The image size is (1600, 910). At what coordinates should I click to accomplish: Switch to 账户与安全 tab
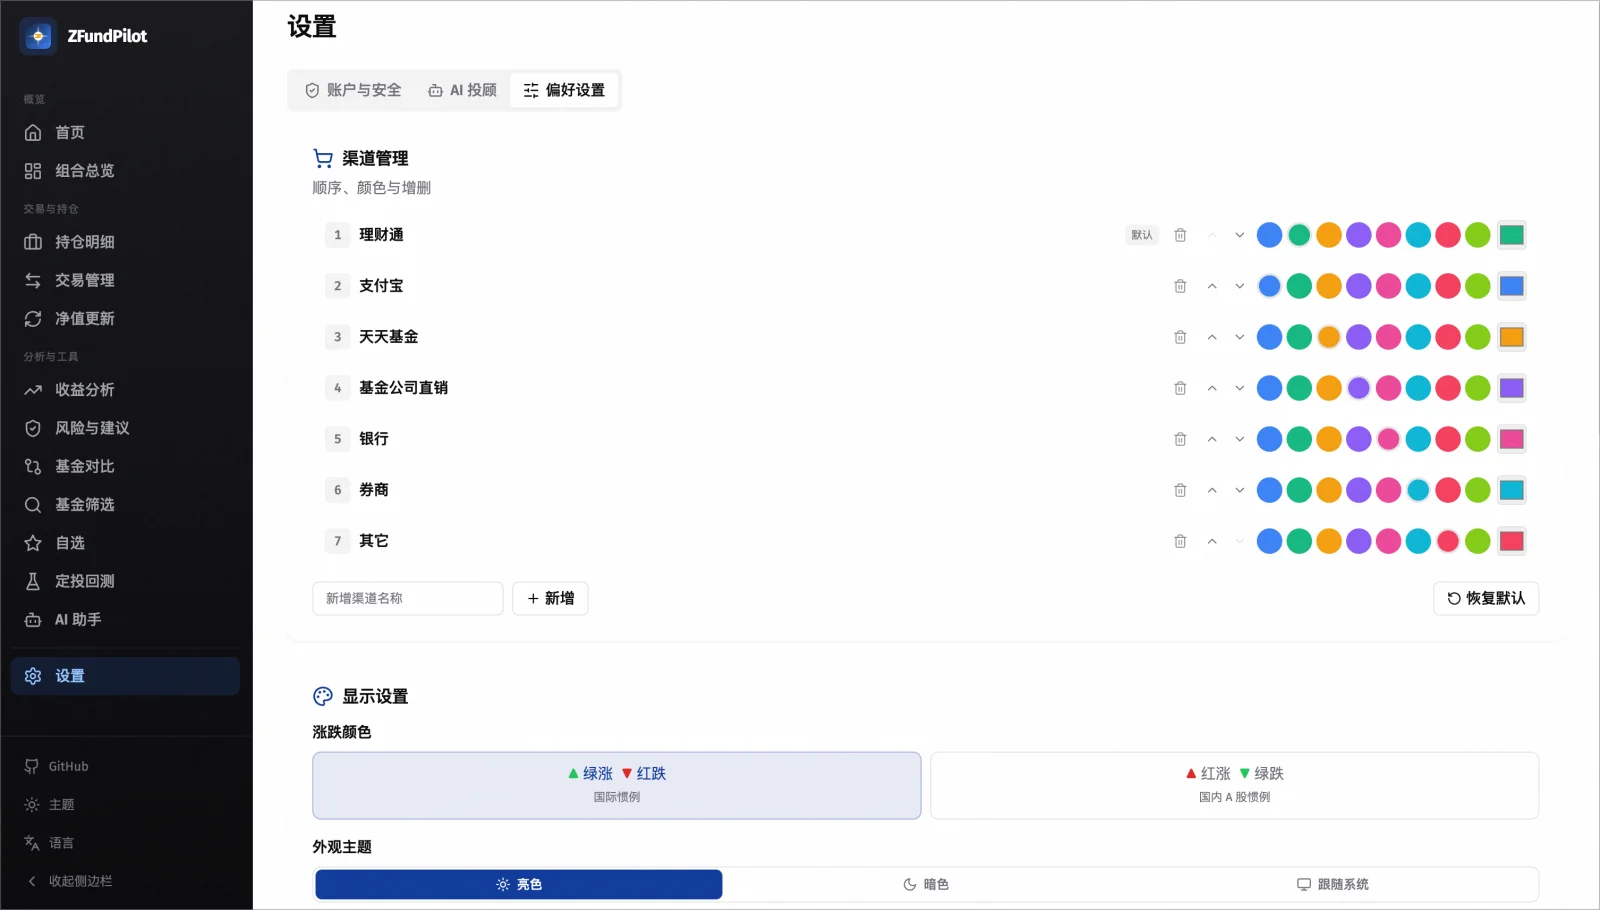pos(353,90)
